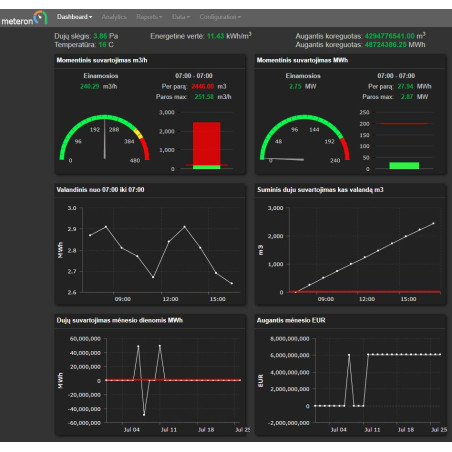Click the Momentinis suvartojimas MWh panel title
This screenshot has height=452, width=452.
coord(302,60)
